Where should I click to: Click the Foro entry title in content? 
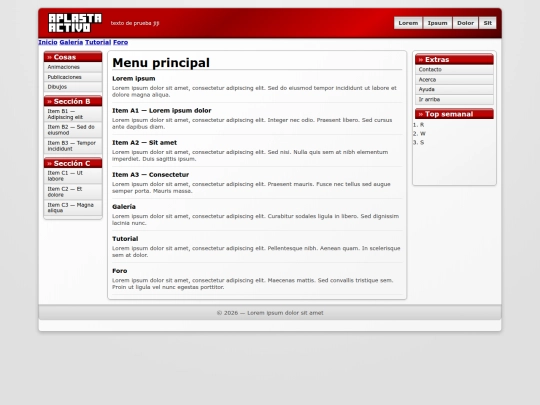coord(120,271)
